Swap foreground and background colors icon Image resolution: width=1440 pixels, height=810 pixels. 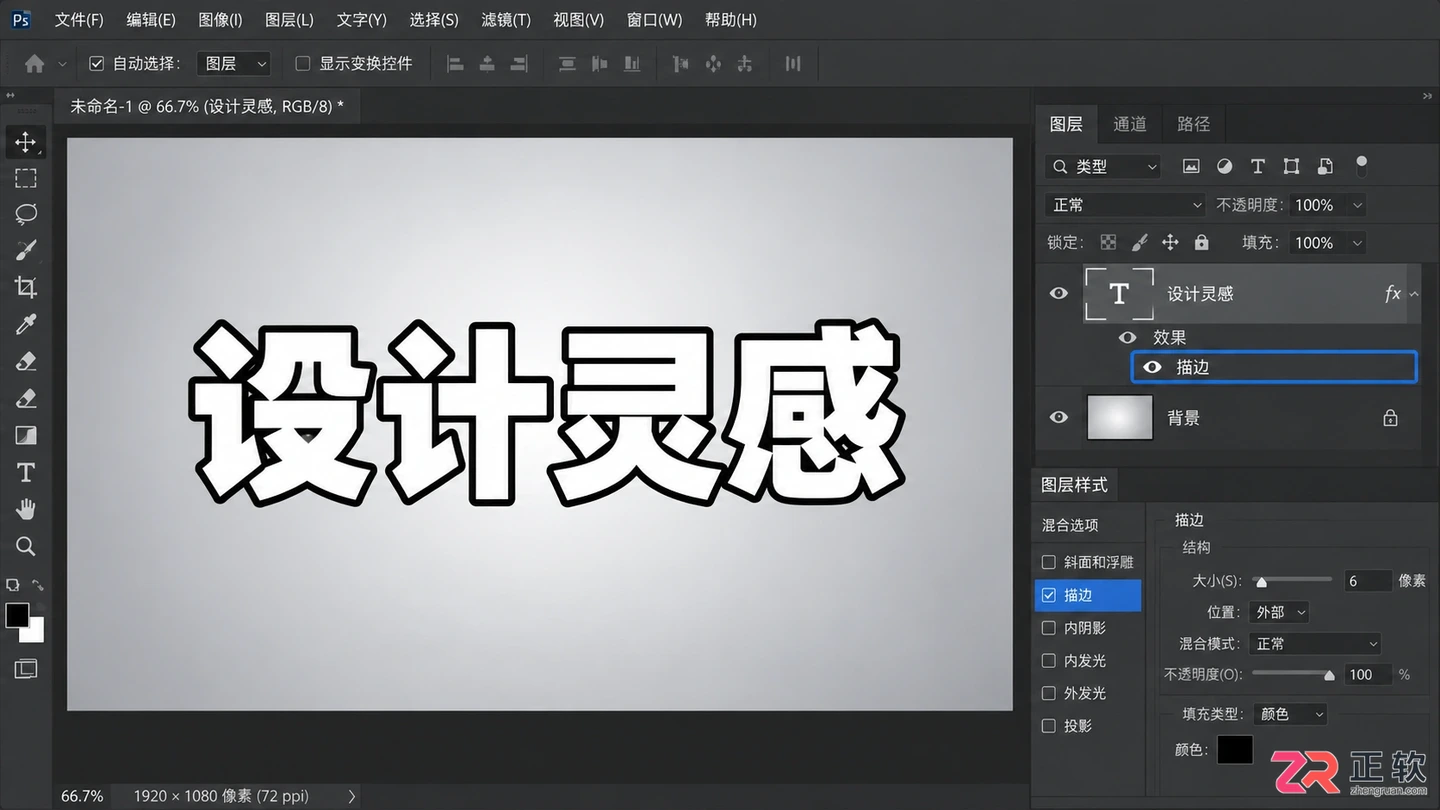tap(38, 585)
